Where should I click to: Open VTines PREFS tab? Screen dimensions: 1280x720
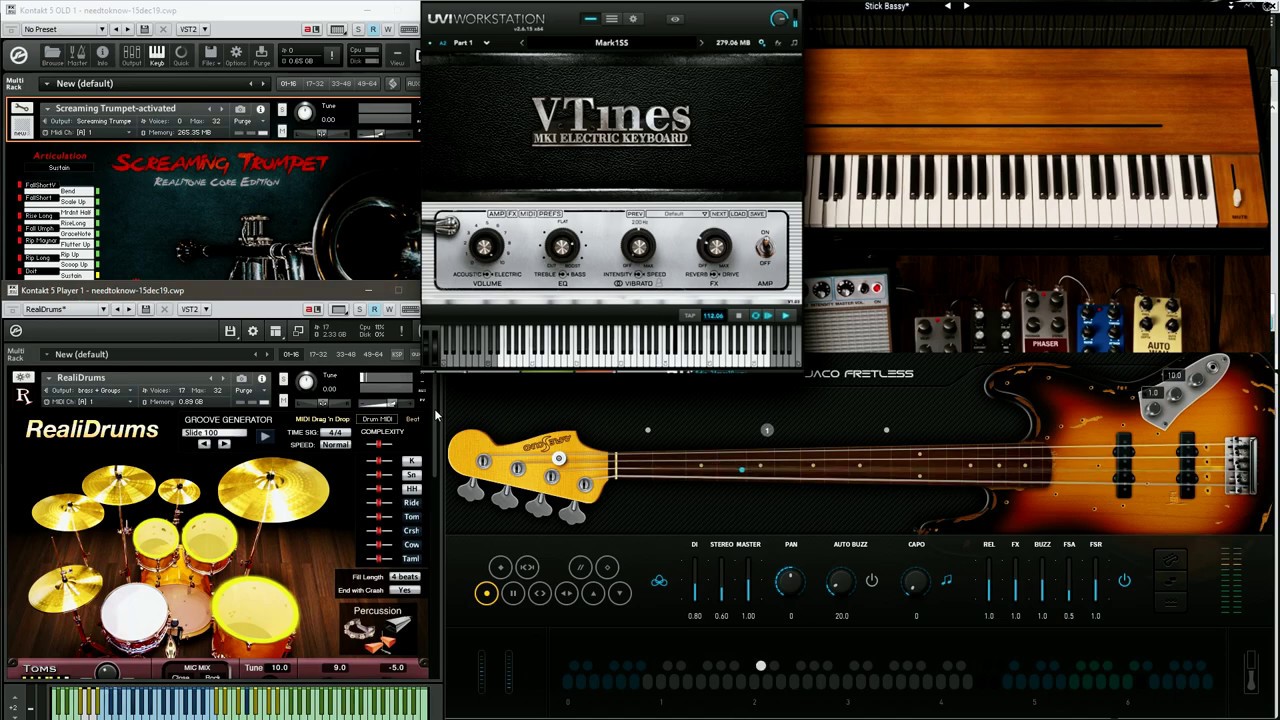coord(550,214)
